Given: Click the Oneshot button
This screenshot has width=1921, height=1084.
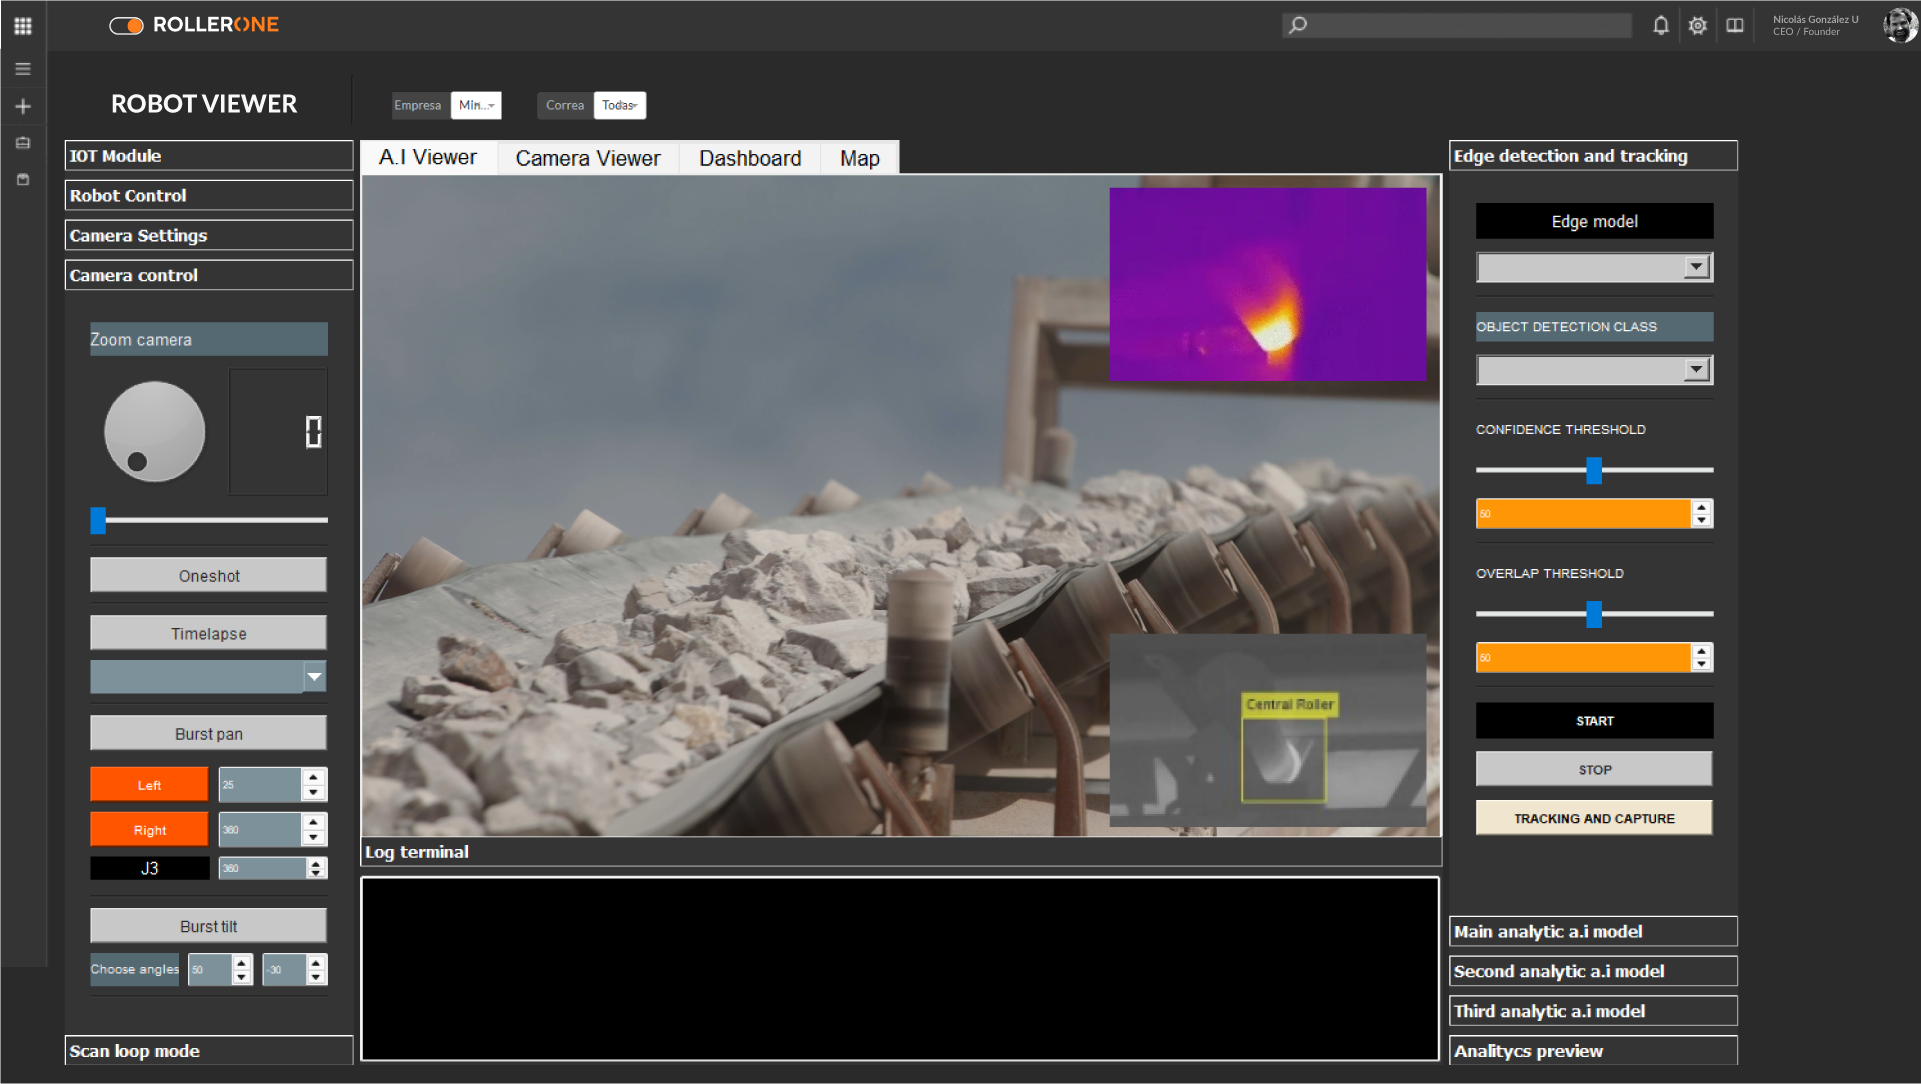Looking at the screenshot, I should (x=208, y=575).
